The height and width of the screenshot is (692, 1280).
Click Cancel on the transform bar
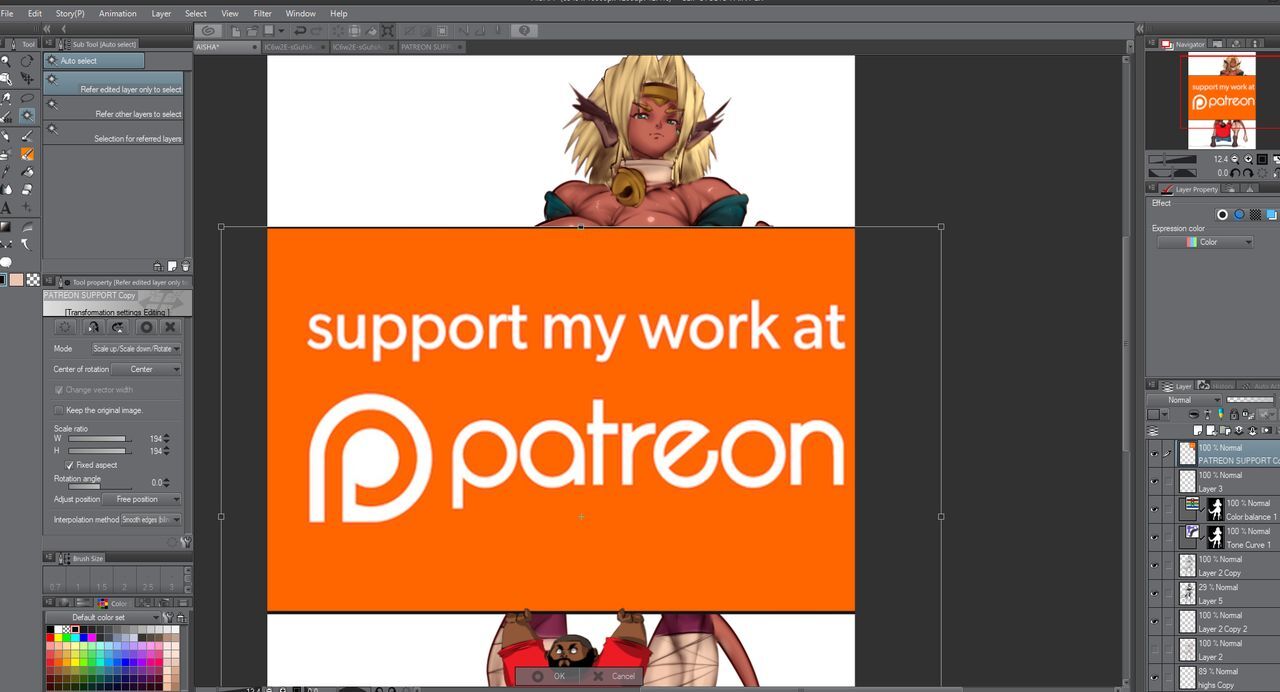614,676
